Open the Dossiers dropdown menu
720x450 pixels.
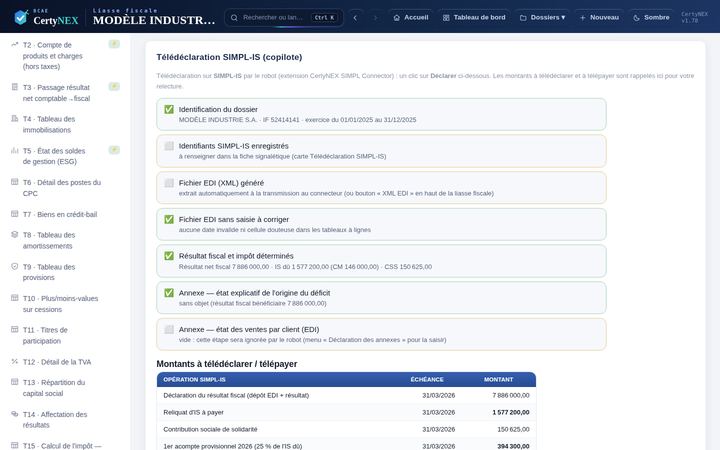542,17
